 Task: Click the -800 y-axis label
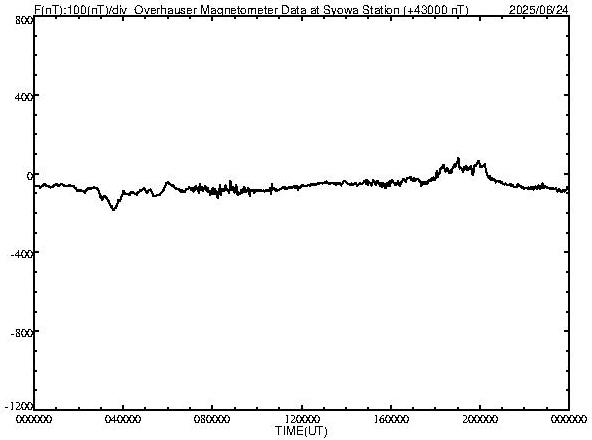point(22,333)
